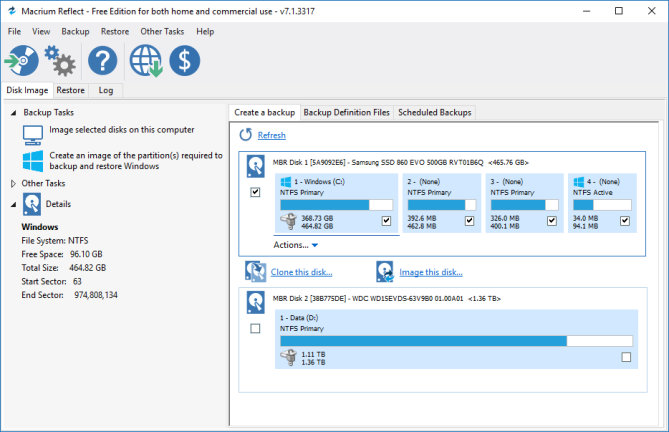Image resolution: width=669 pixels, height=432 pixels.
Task: Switch to the Restore tab
Action: [71, 90]
